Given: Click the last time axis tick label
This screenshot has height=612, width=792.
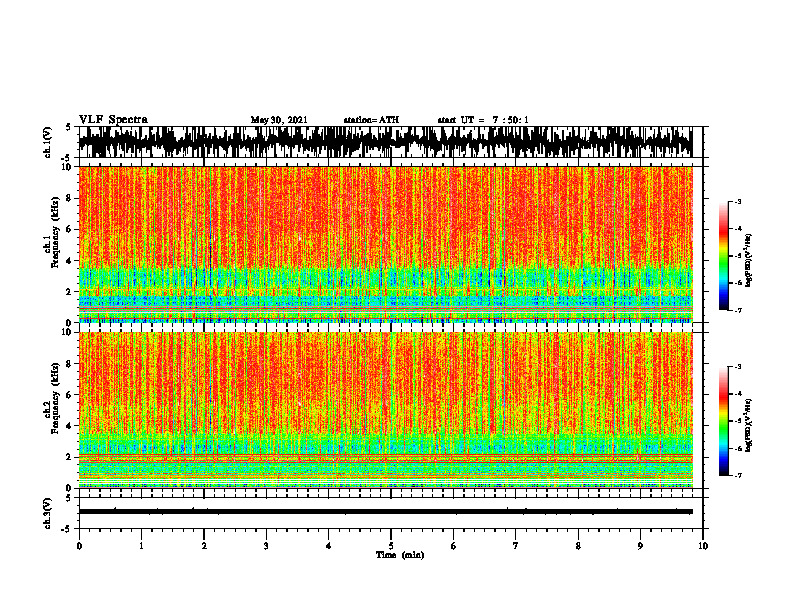Looking at the screenshot, I should [703, 546].
